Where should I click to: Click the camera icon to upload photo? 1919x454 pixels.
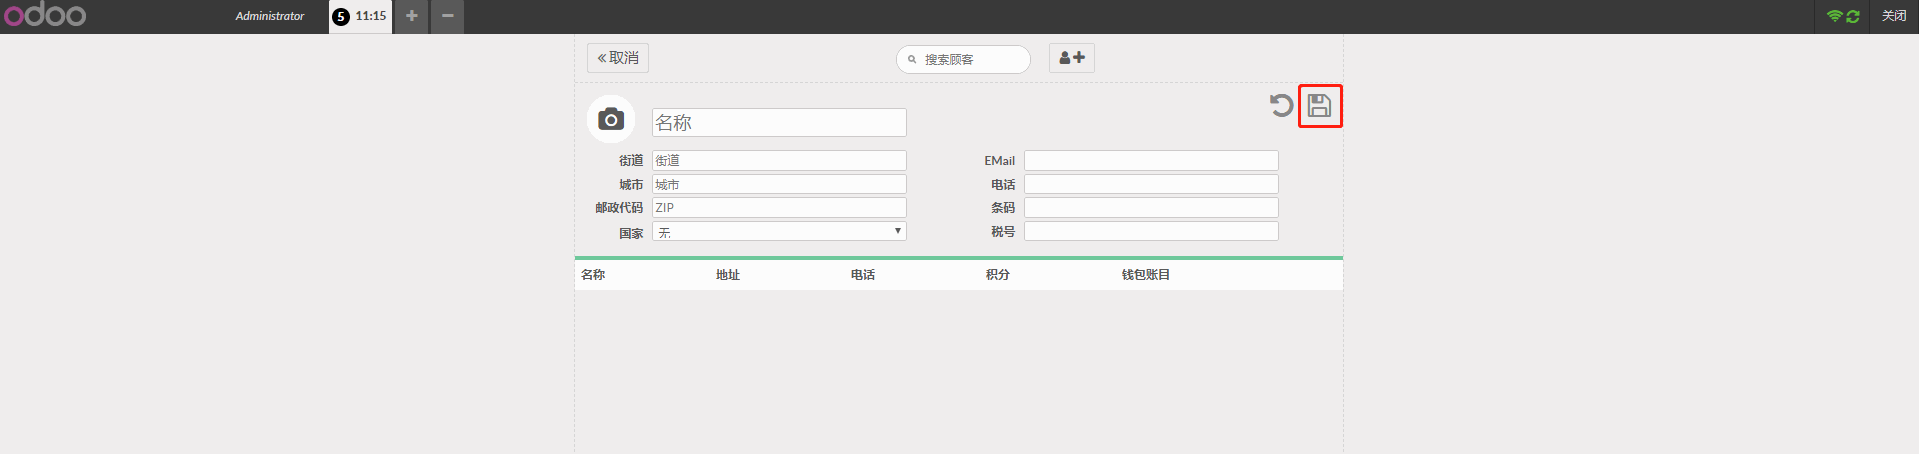[x=611, y=120]
